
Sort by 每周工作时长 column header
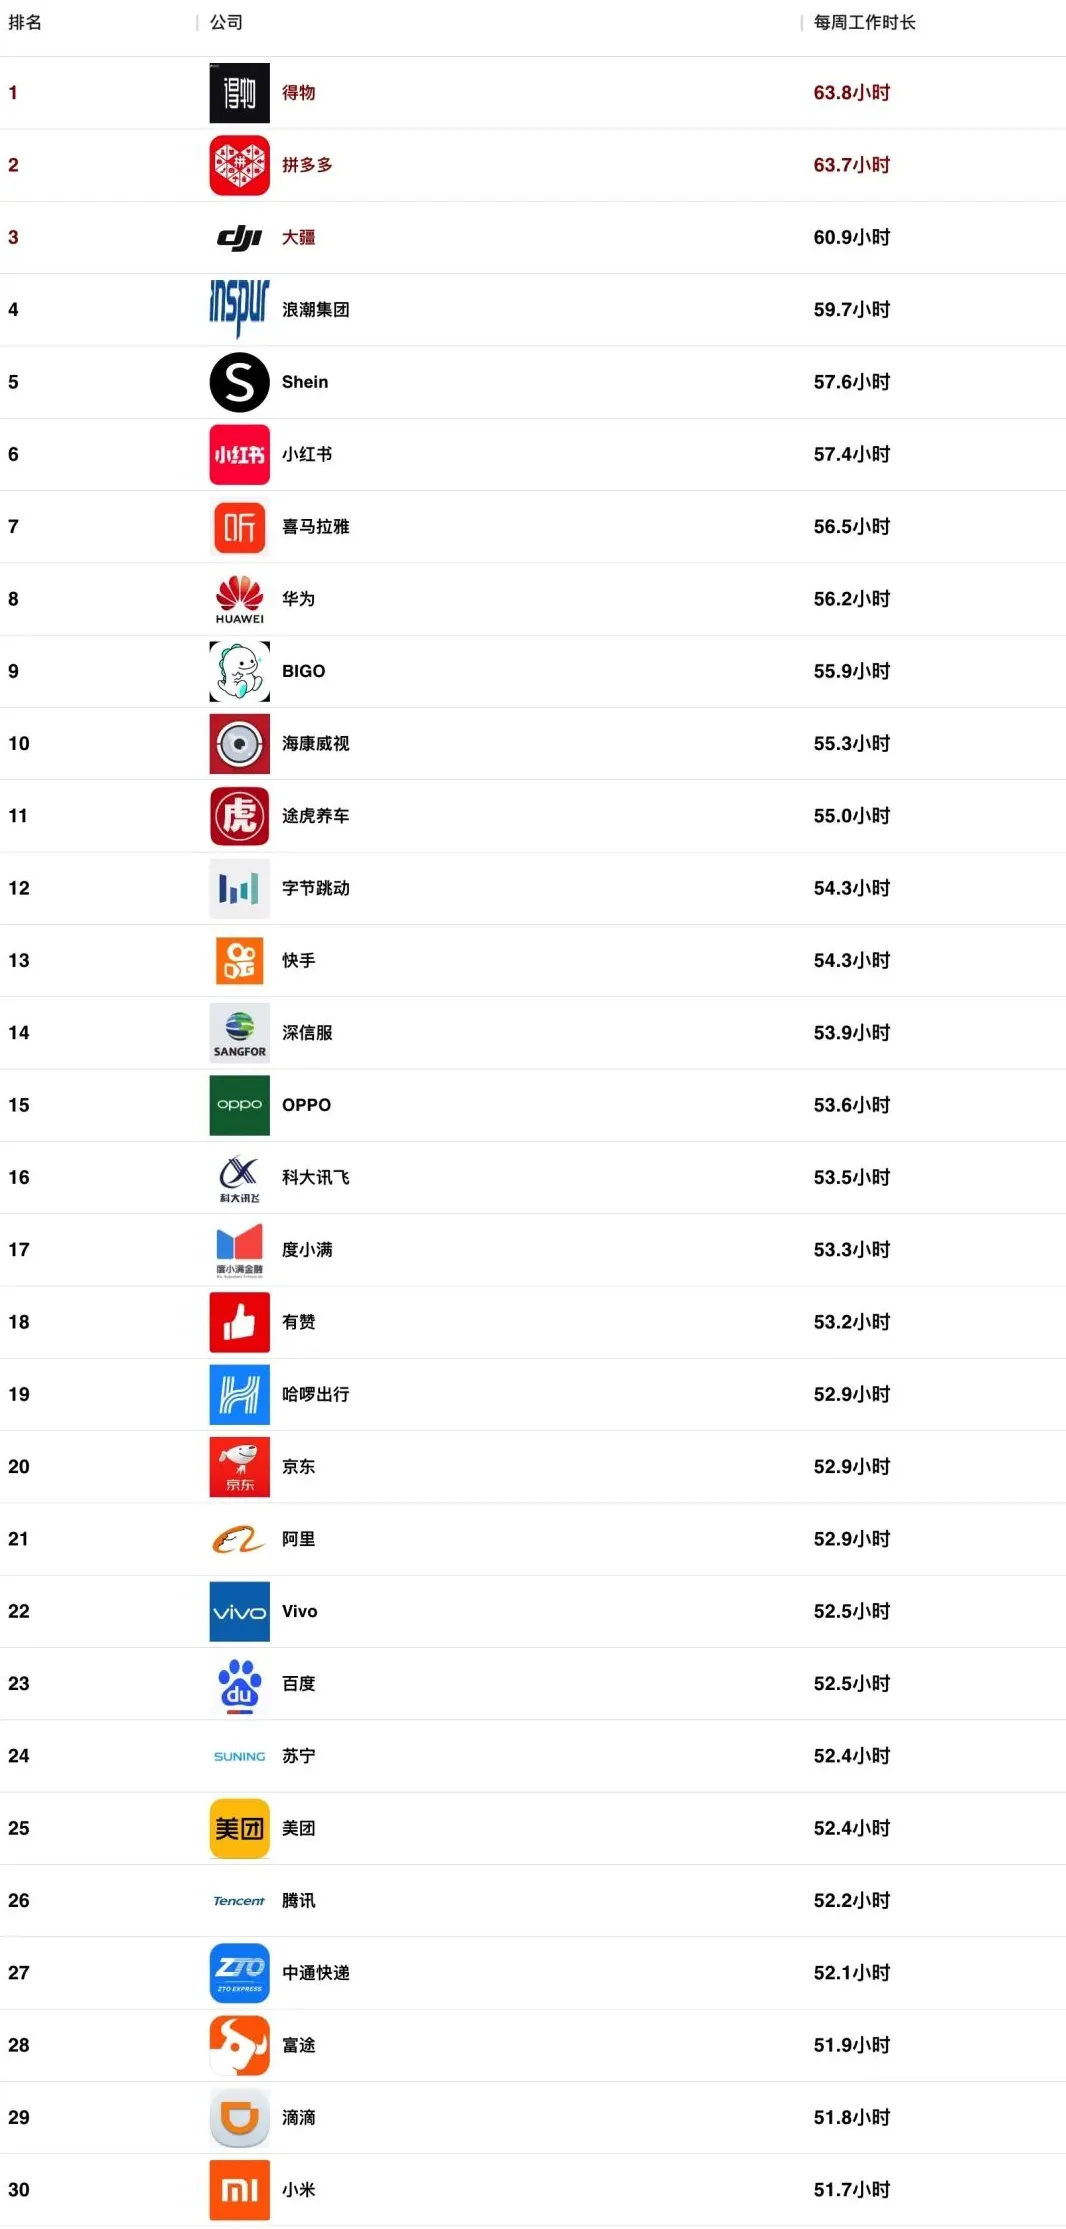coord(864,22)
